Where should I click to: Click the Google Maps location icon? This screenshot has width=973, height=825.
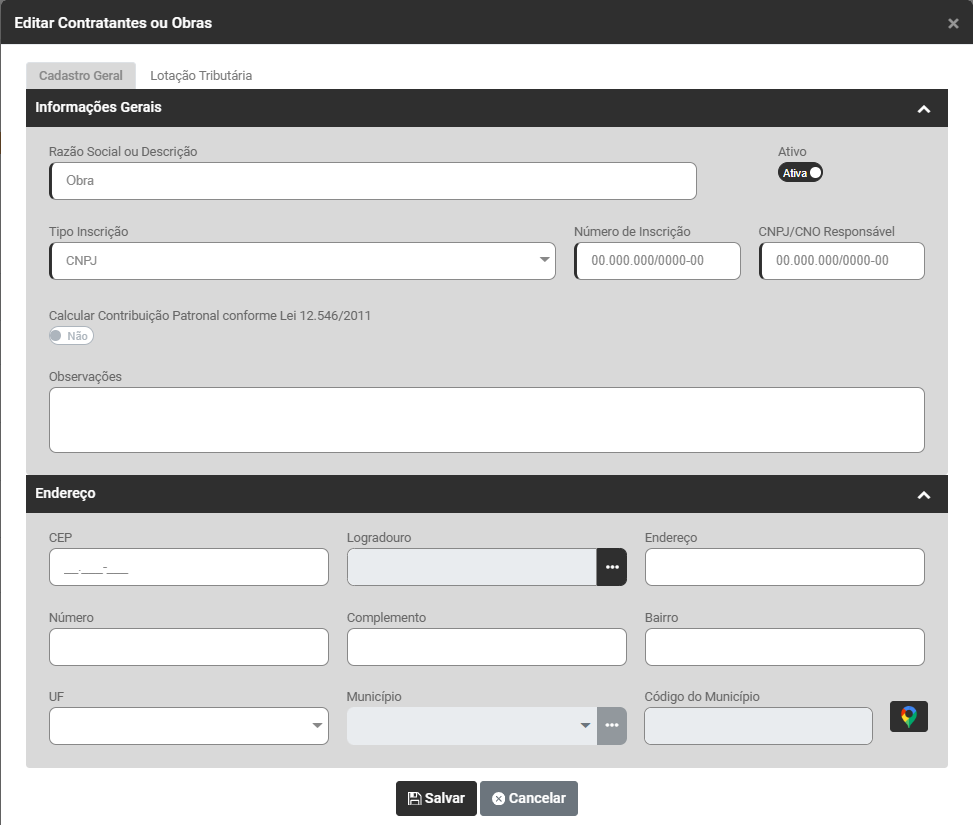908,717
